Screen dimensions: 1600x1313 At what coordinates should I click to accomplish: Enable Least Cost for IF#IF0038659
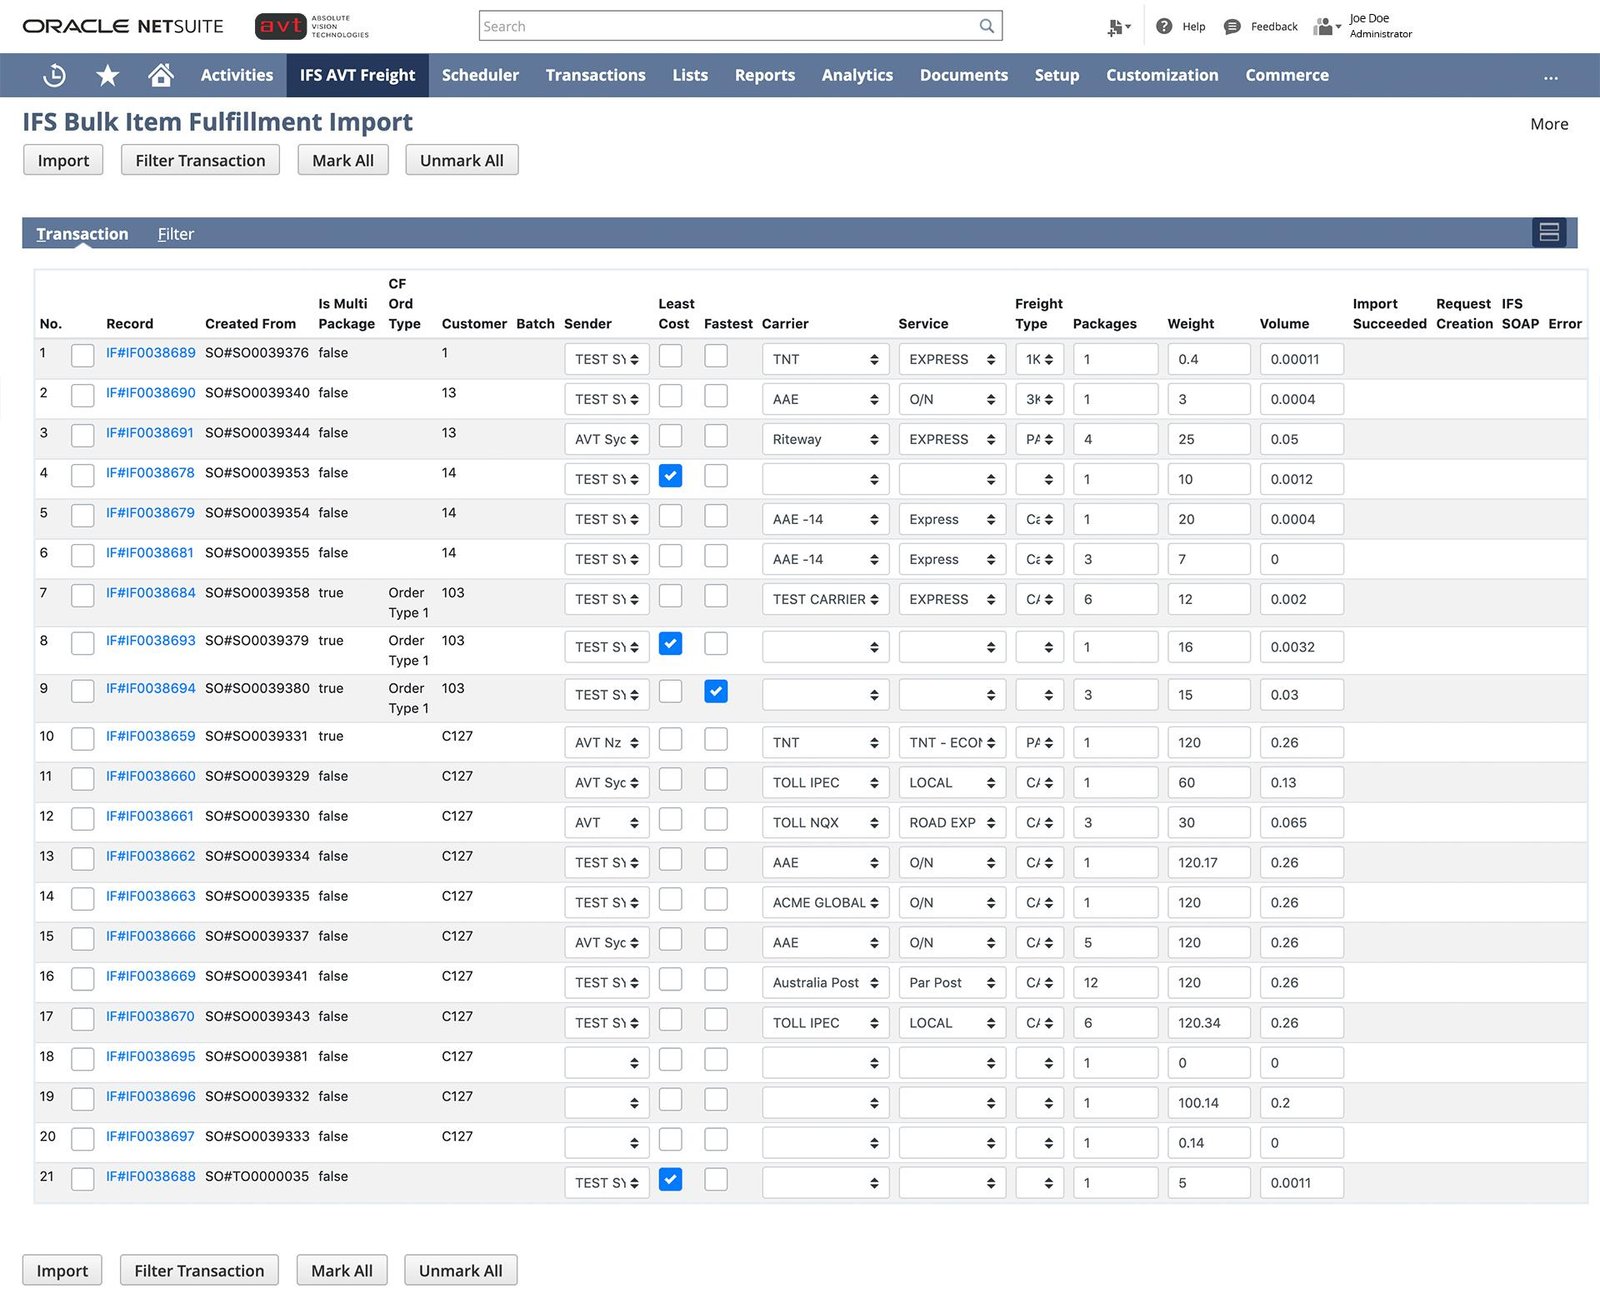point(671,739)
